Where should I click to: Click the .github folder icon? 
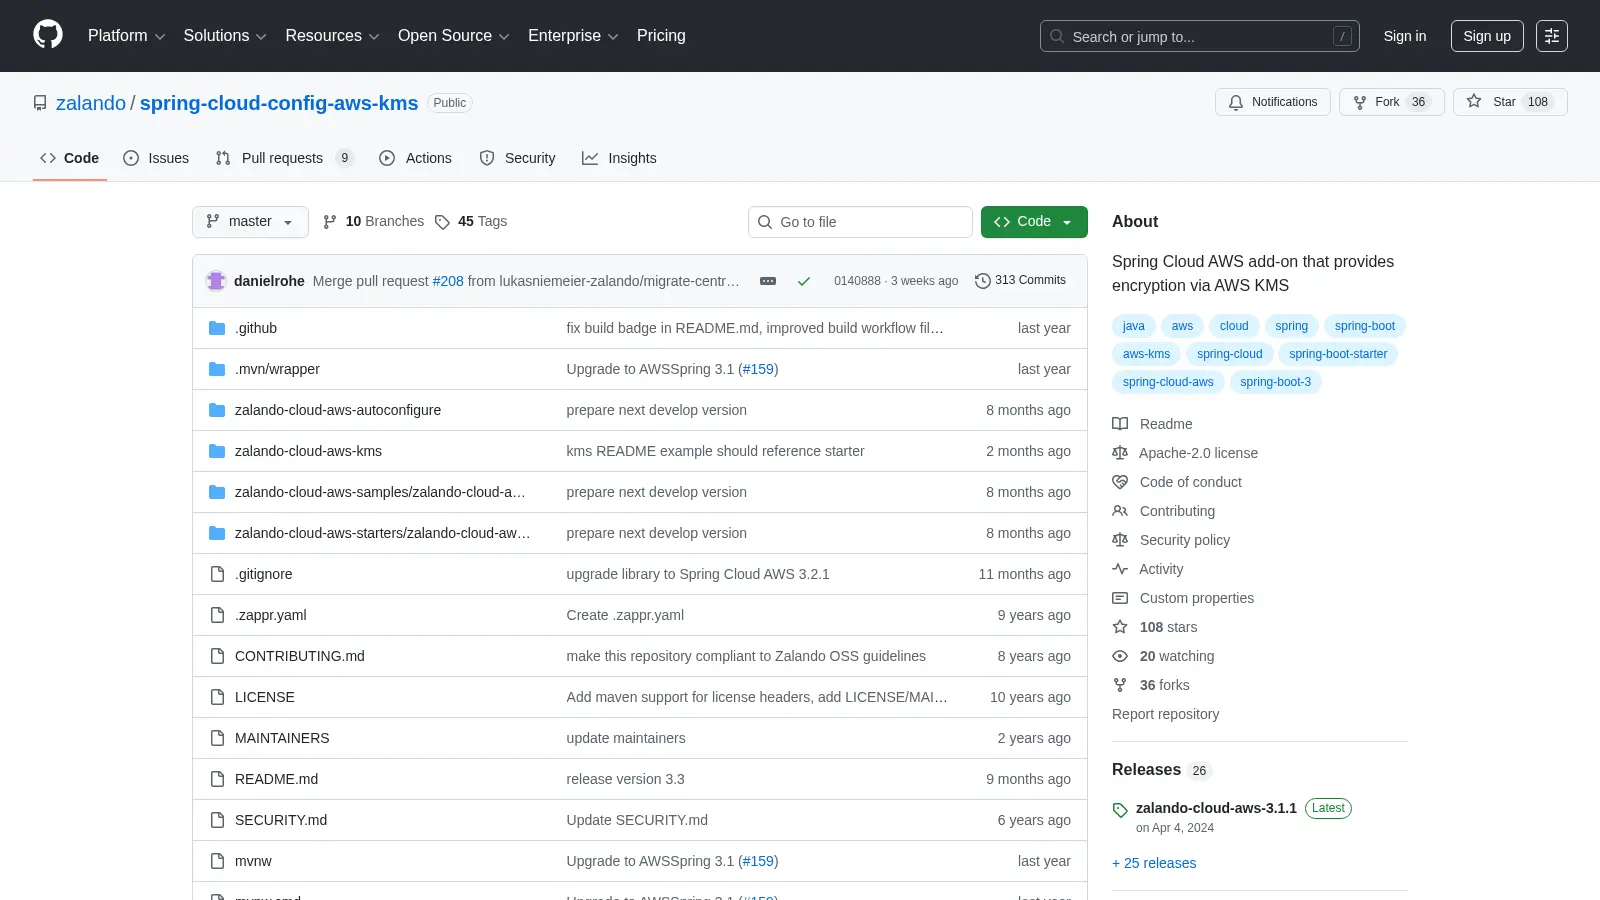tap(217, 328)
